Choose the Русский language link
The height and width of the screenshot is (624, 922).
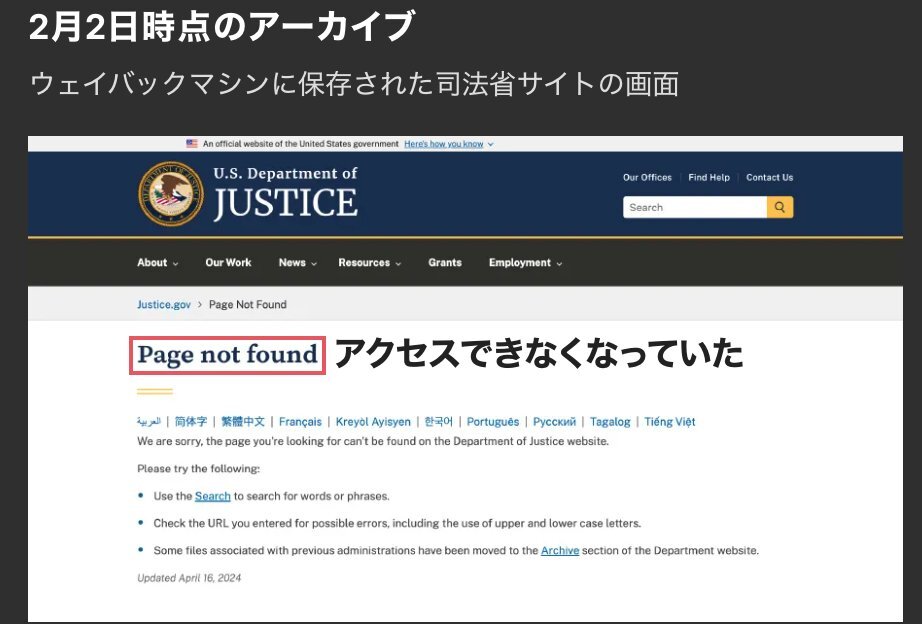554,422
